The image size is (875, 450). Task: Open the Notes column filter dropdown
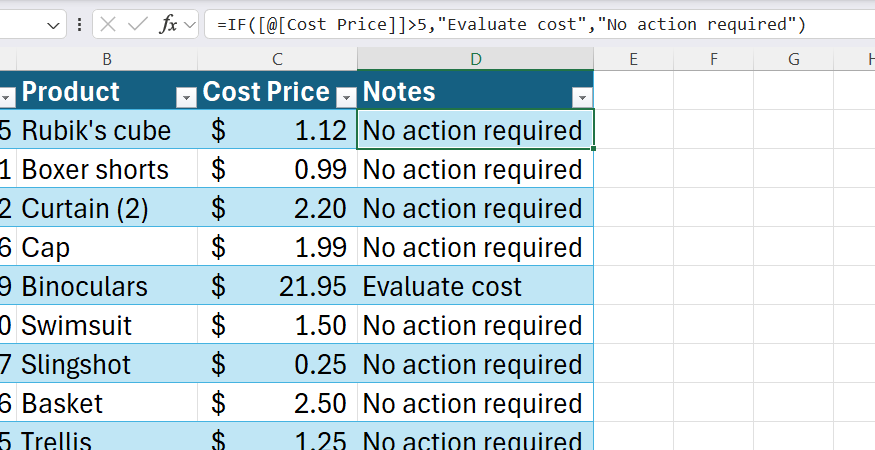coord(582,98)
